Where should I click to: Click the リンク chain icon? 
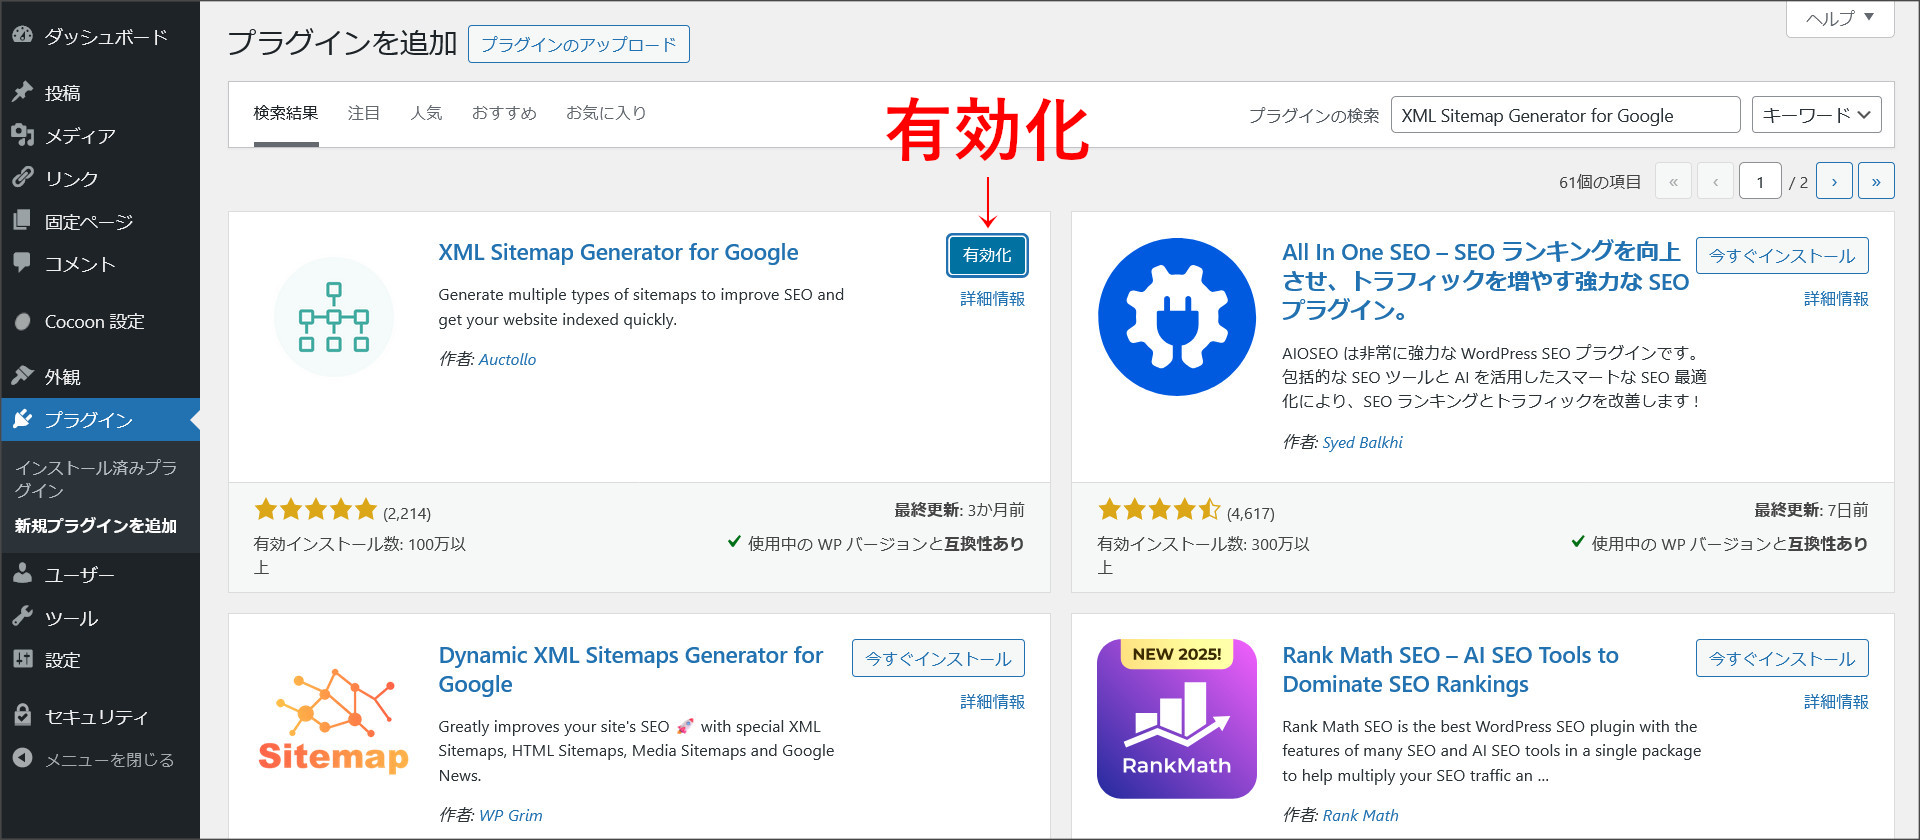22,178
